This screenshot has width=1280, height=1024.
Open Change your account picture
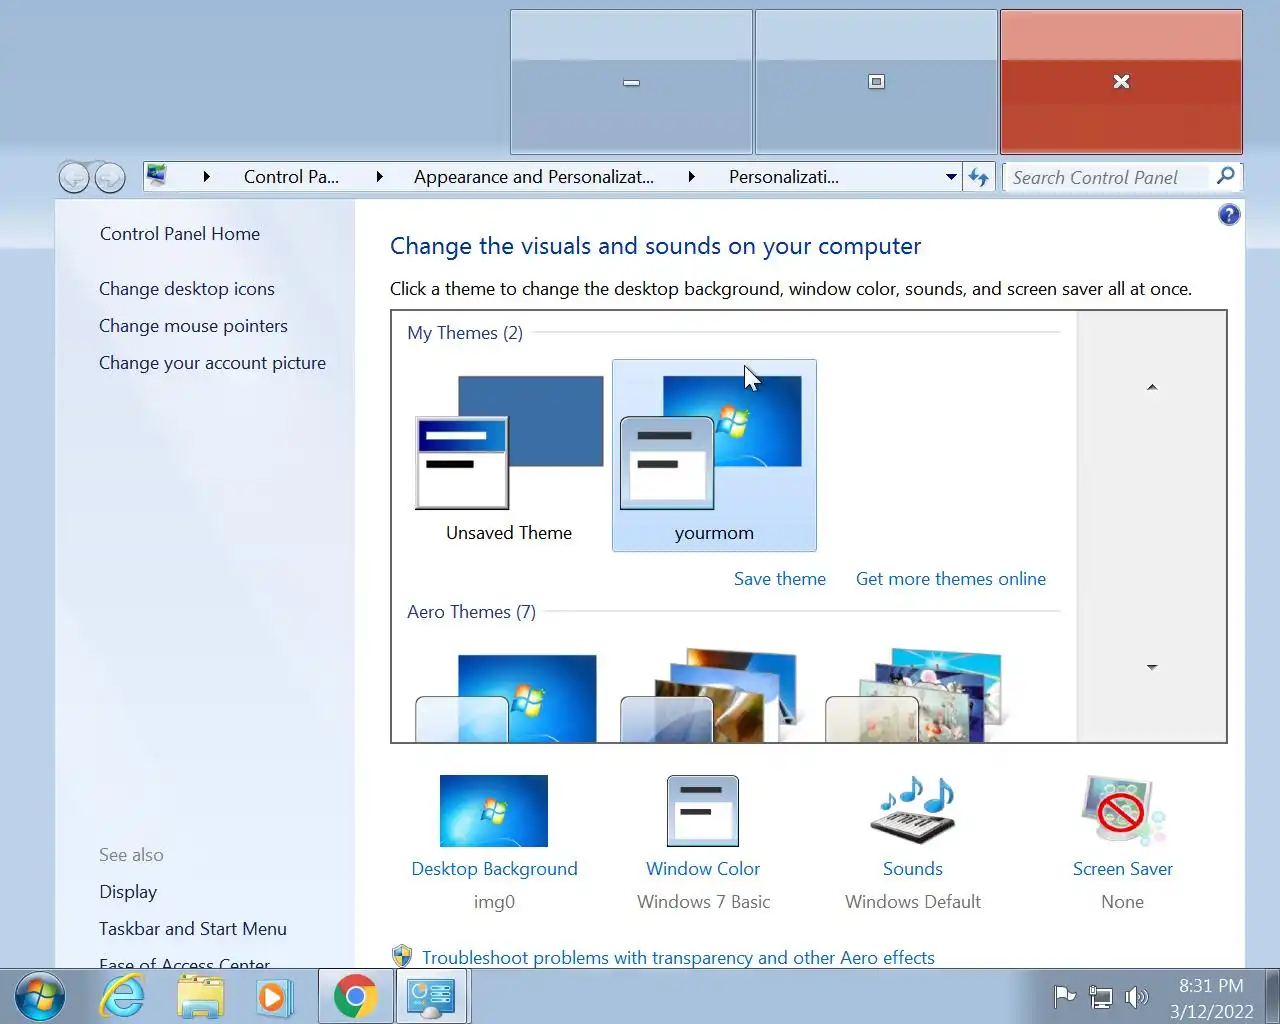[212, 363]
